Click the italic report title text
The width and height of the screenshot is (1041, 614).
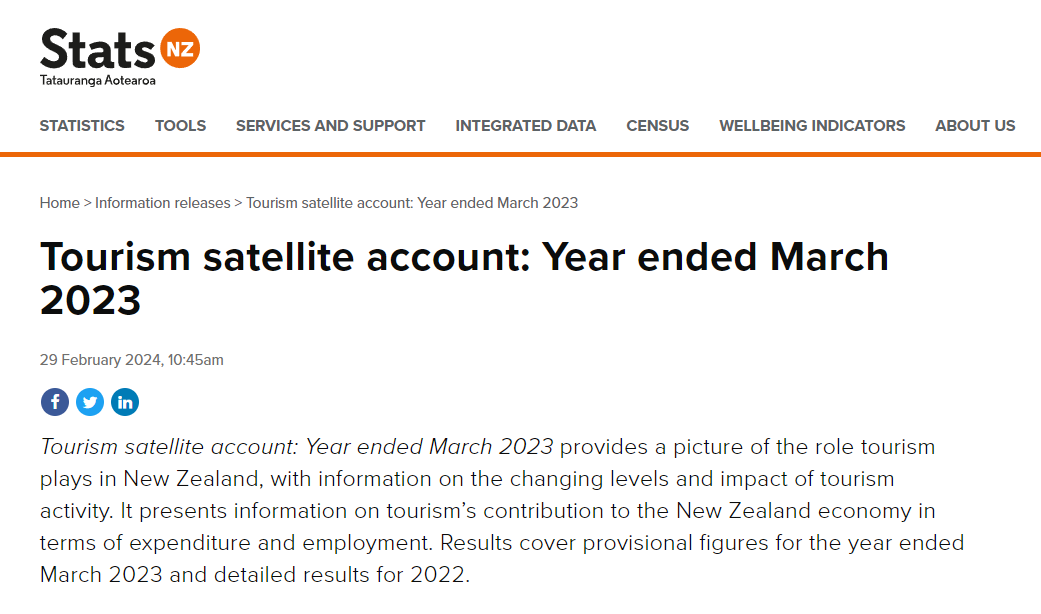point(296,447)
